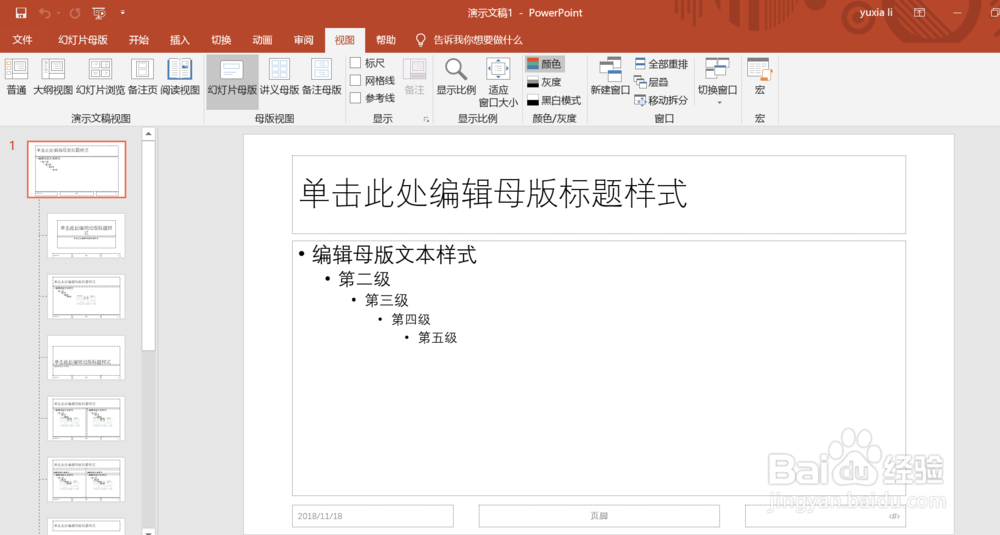Click 新建窗口 new window
1000x535 pixels.
610,77
